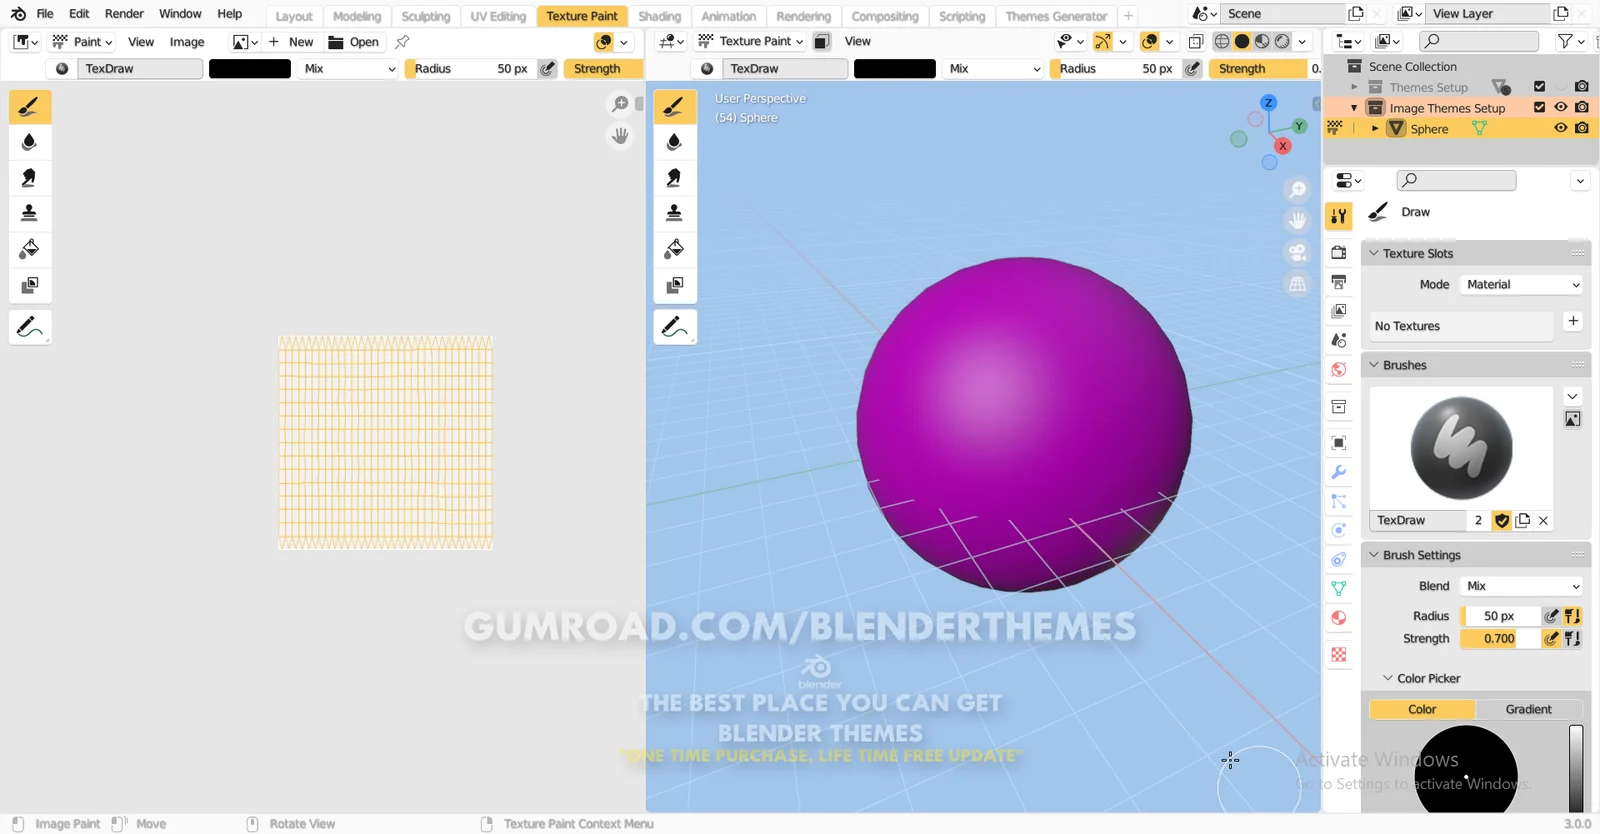Click pan hand icon in image editor
Screen dimensions: 1600x834
tap(620, 135)
